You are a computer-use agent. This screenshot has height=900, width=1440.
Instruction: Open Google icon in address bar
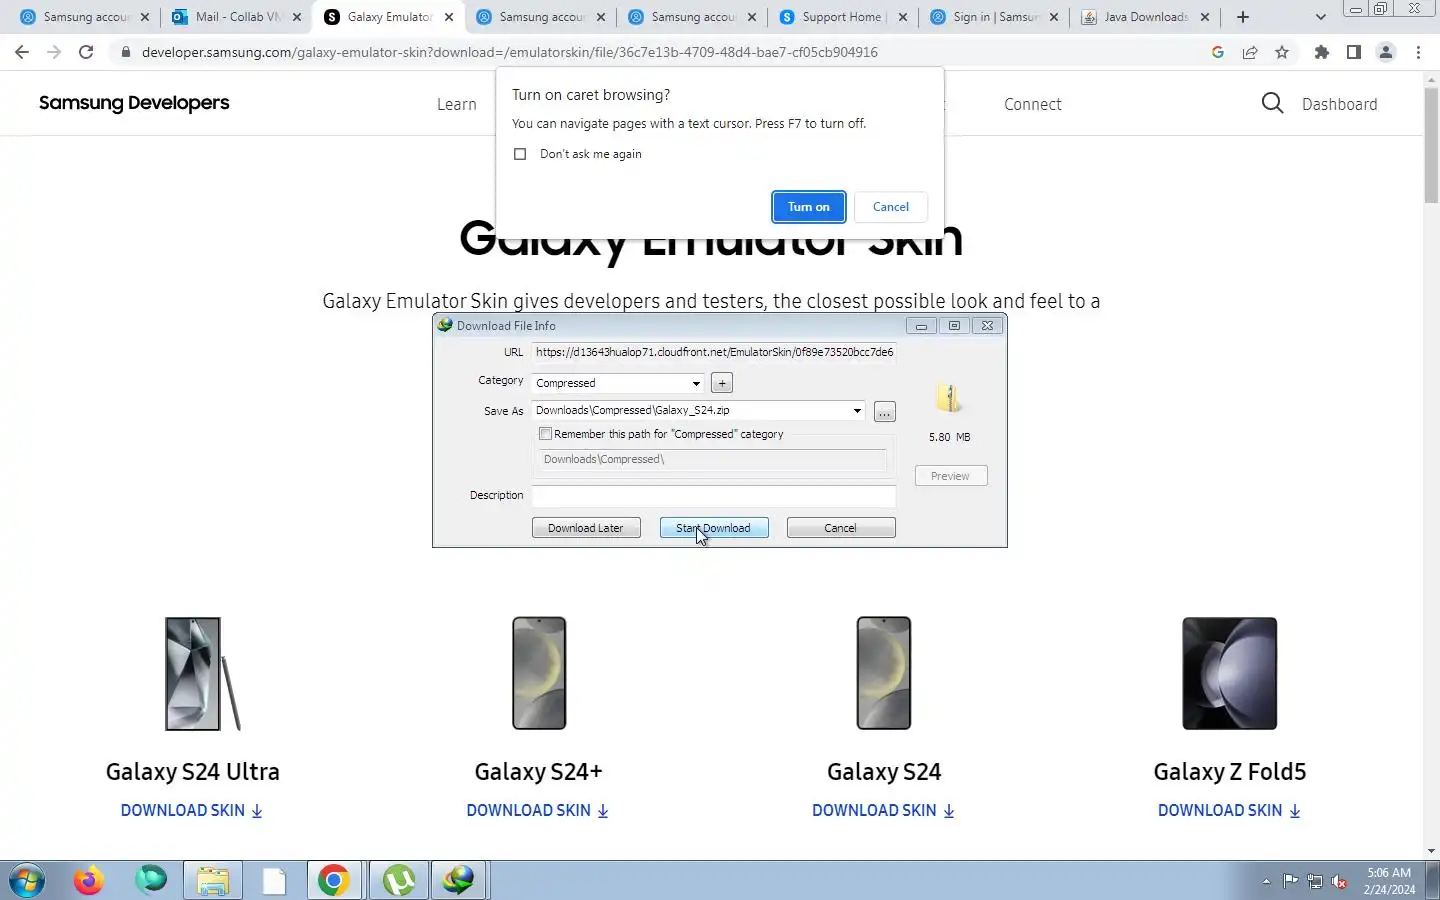[x=1217, y=52]
